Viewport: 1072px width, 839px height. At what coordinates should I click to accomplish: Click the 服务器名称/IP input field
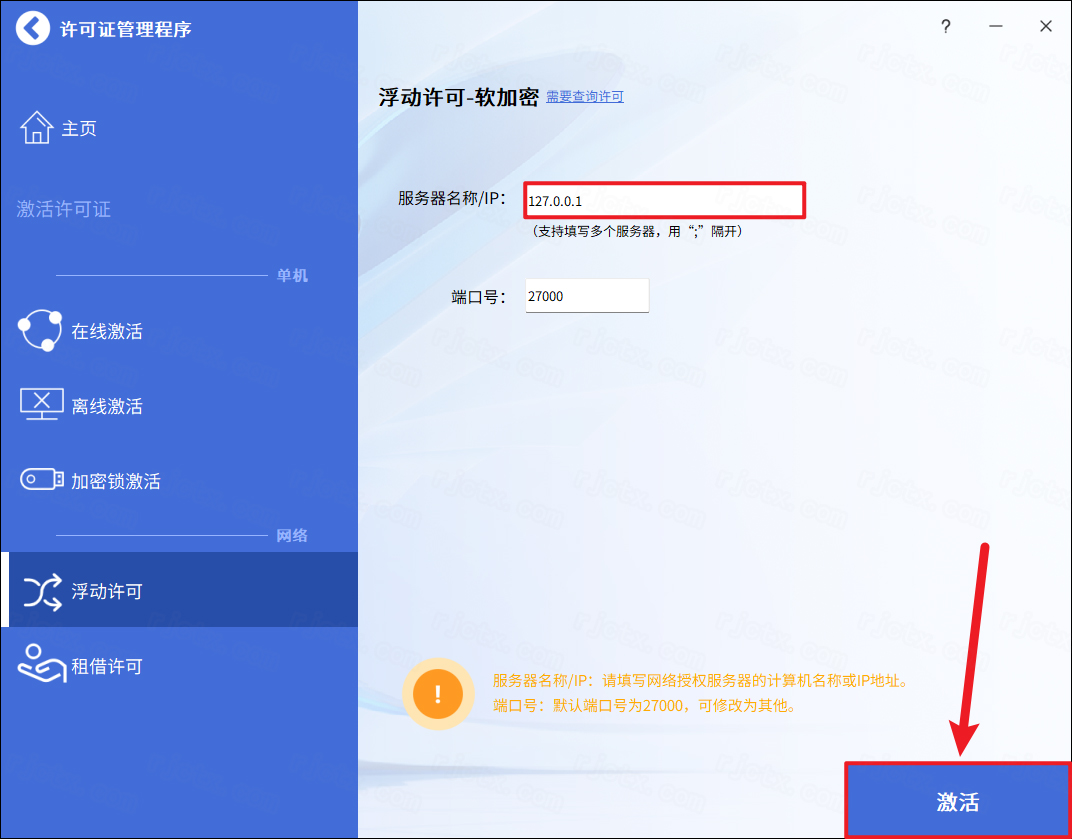(664, 200)
